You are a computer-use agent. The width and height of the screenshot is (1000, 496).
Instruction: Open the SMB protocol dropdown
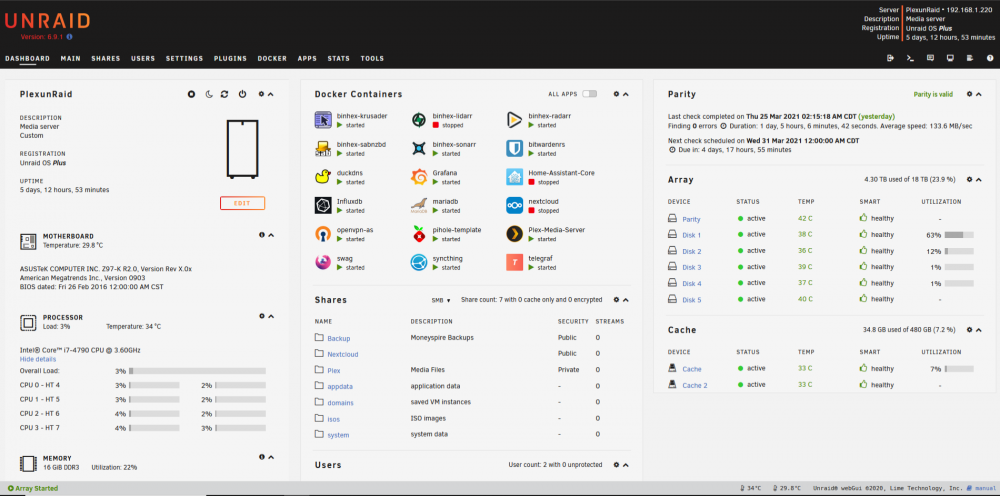tap(441, 300)
